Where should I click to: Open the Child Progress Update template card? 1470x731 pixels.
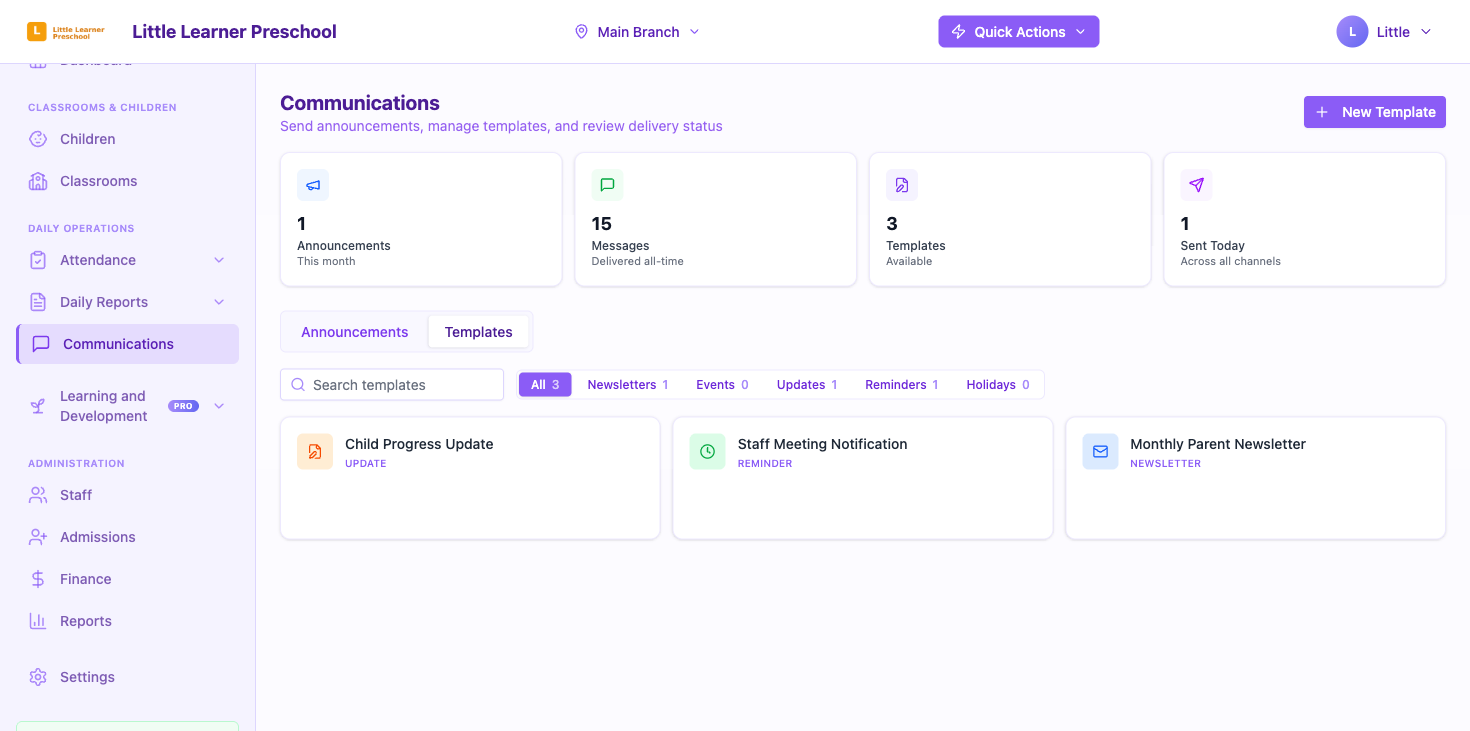click(470, 478)
